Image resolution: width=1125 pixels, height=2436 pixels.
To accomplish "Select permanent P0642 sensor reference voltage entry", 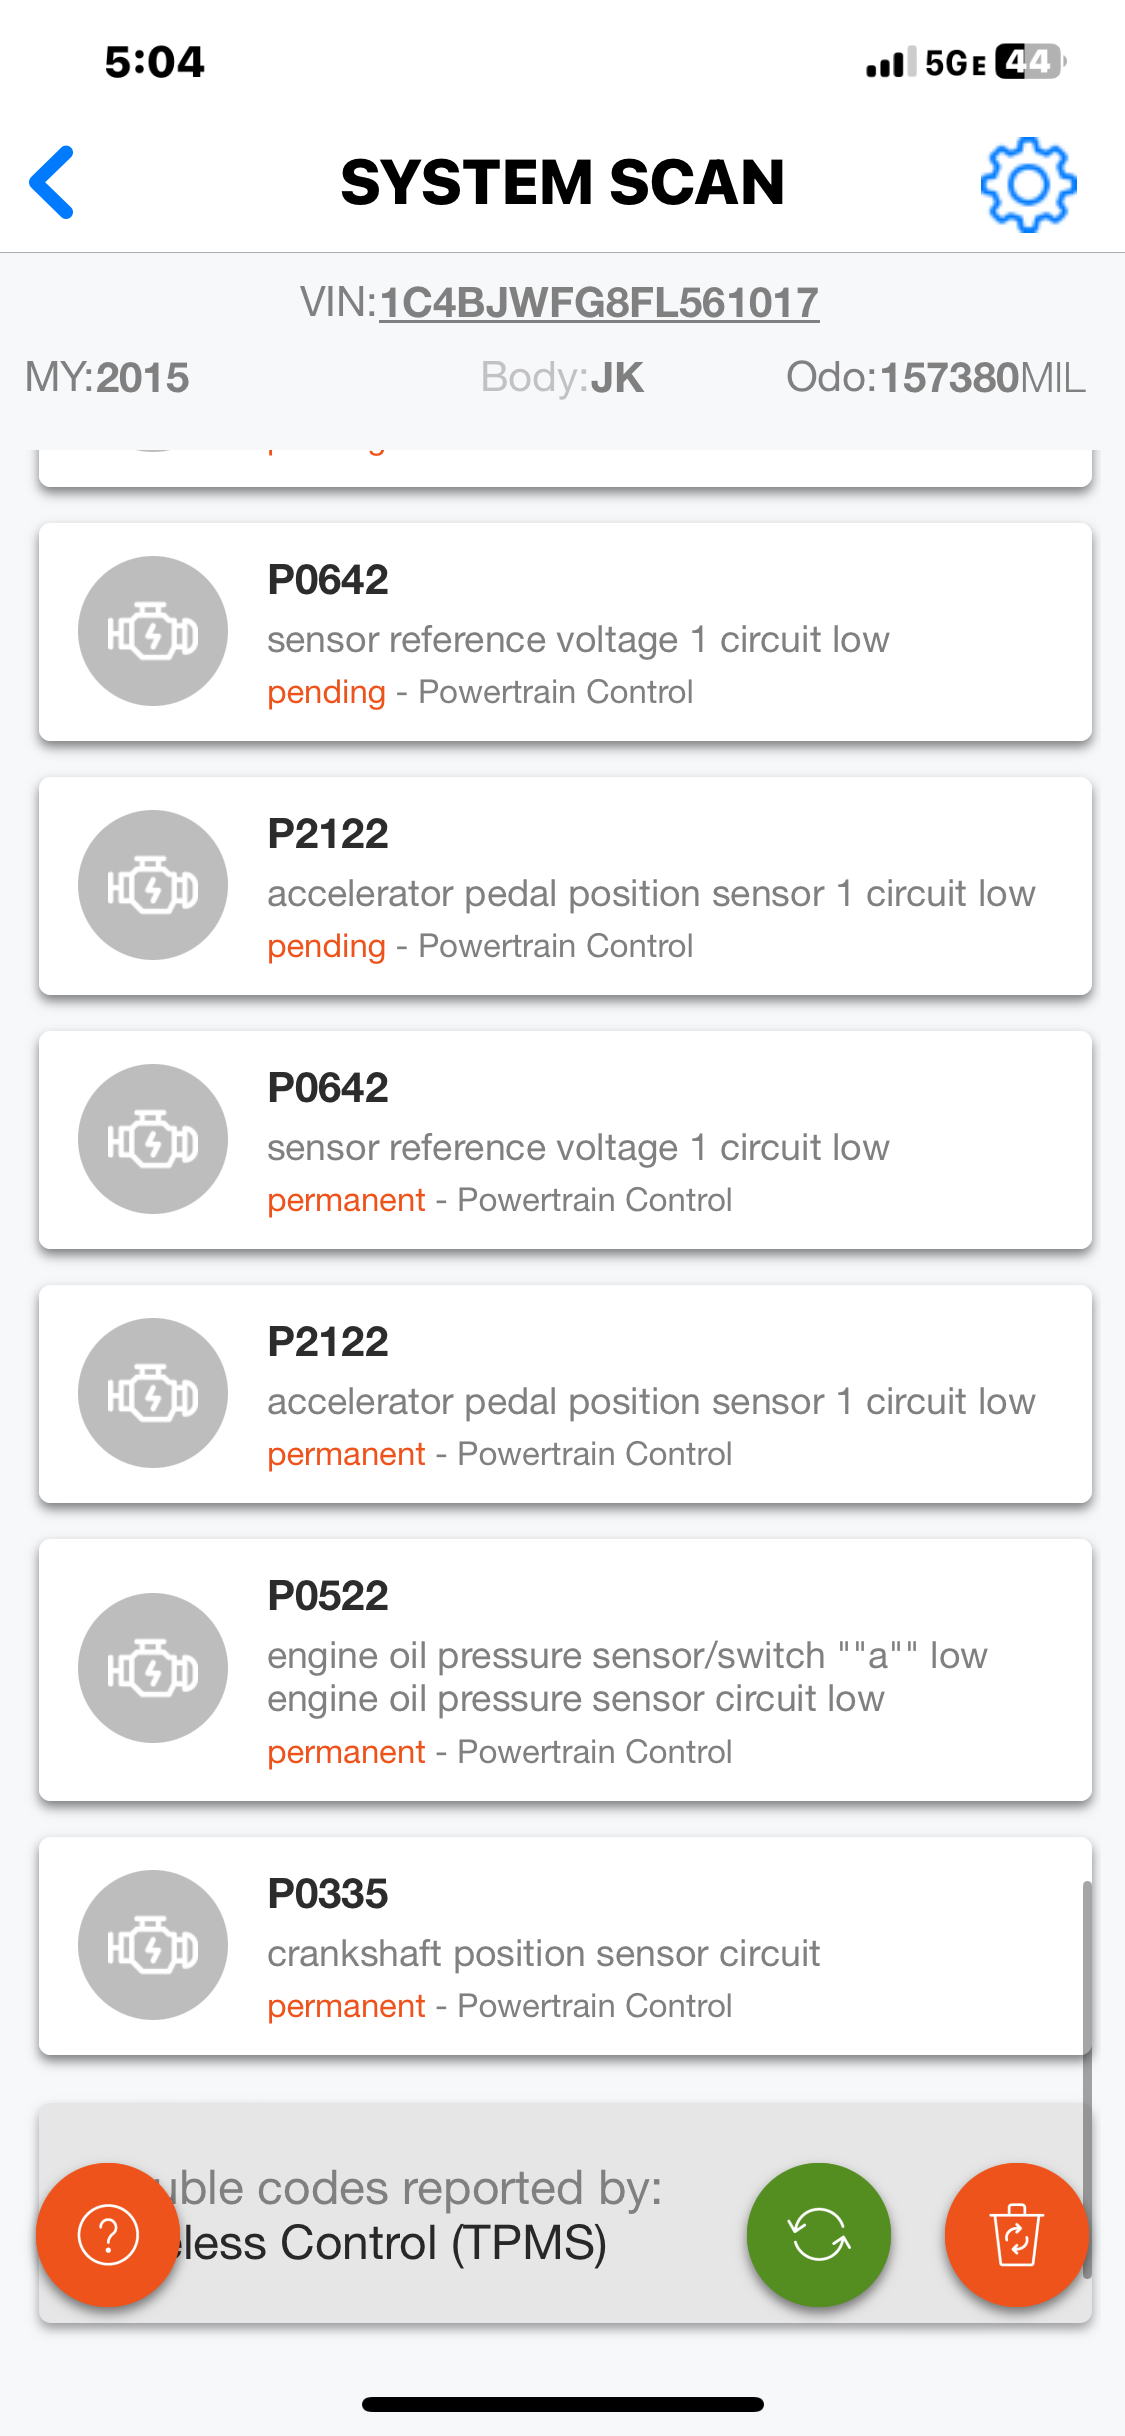I will coord(640,1141).
